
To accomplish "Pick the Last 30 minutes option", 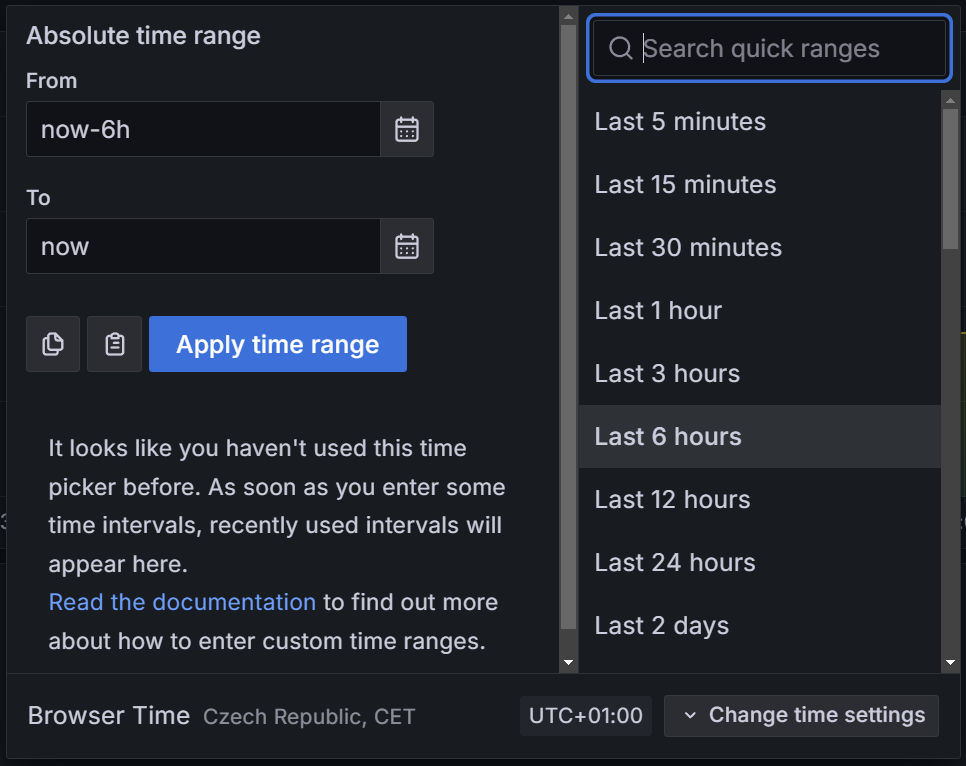I will 688,247.
